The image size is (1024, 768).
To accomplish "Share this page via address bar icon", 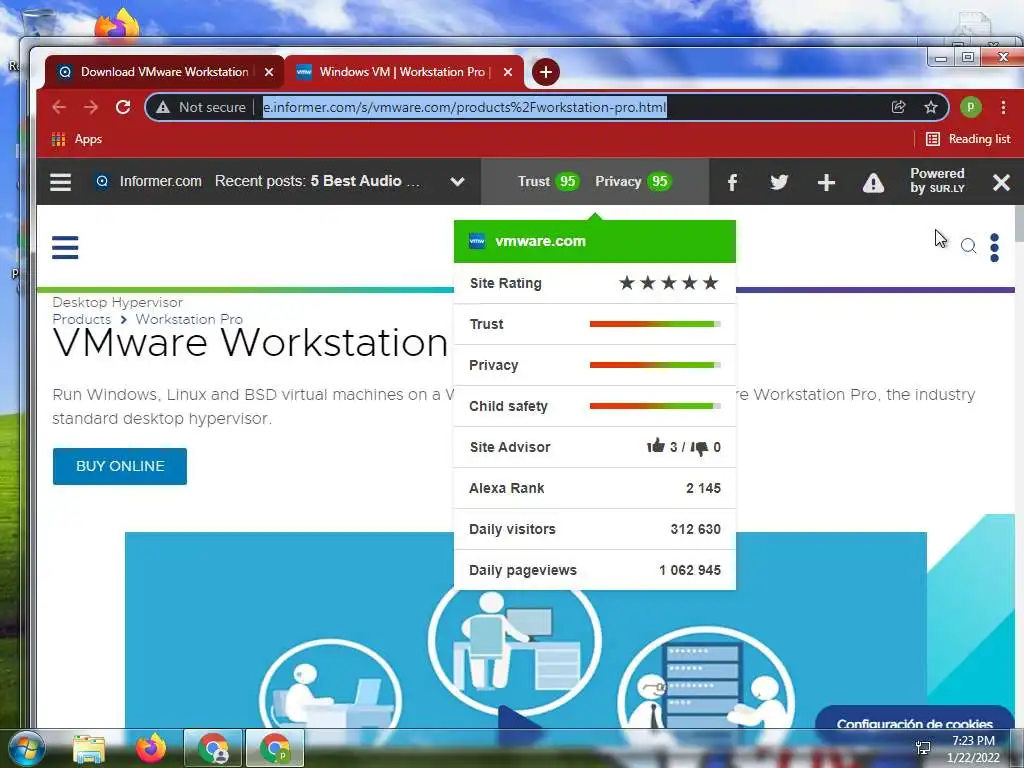I will click(899, 107).
